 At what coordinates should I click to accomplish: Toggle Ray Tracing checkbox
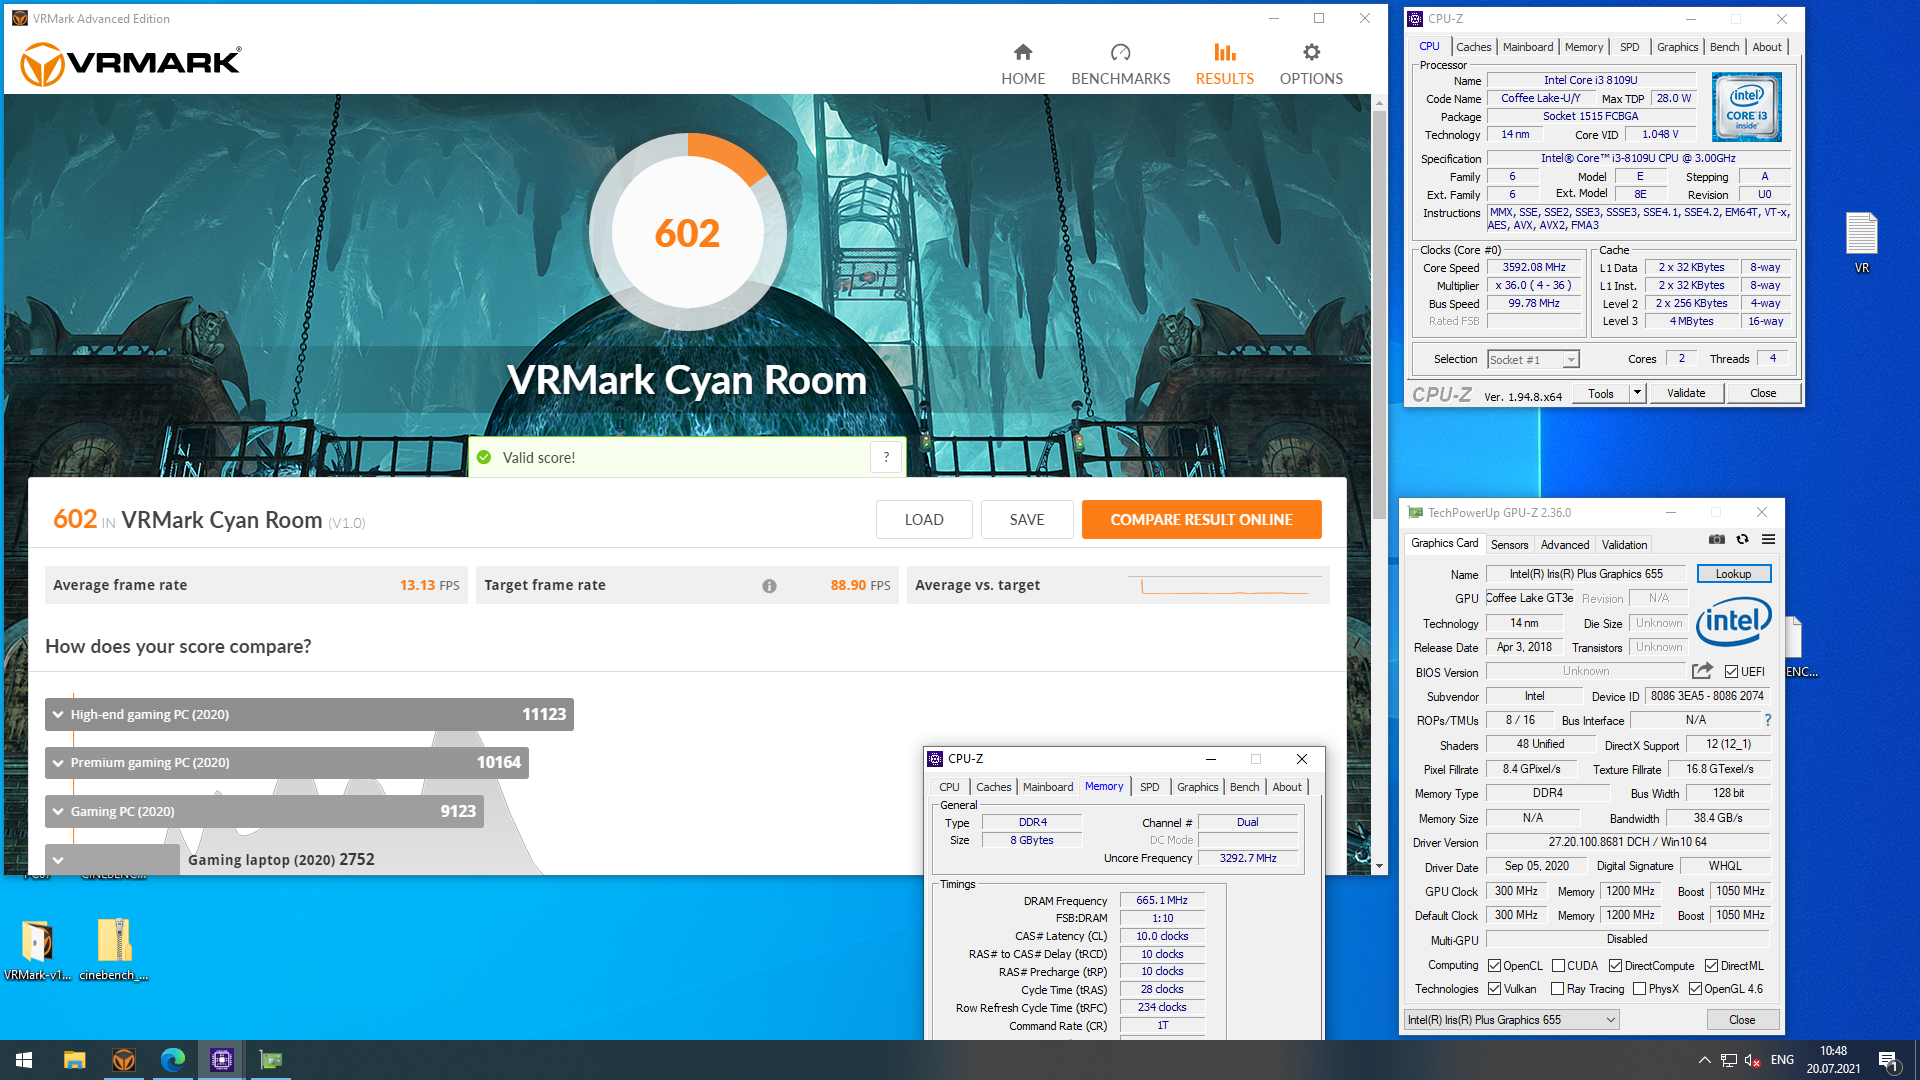click(1557, 989)
